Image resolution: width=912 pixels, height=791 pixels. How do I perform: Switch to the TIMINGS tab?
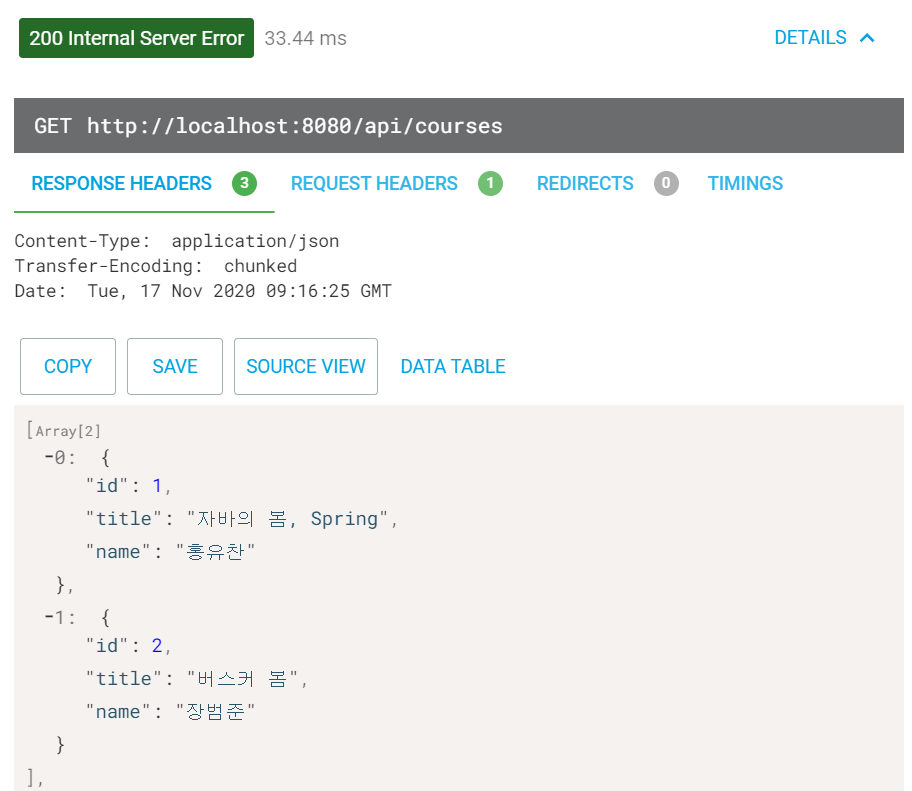click(x=745, y=184)
